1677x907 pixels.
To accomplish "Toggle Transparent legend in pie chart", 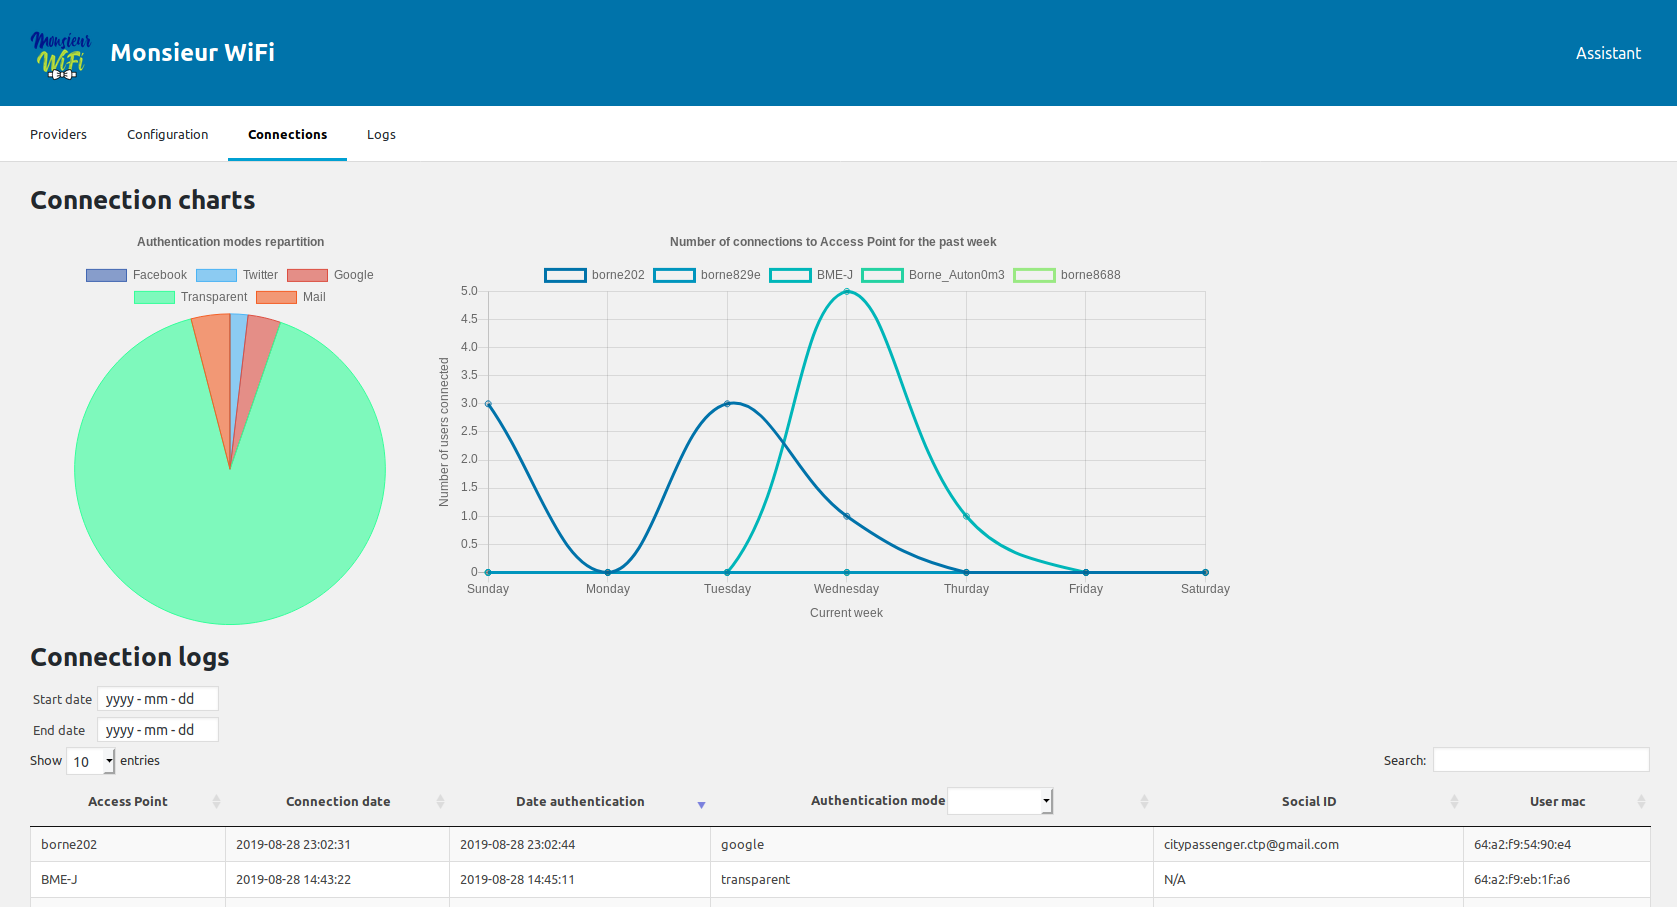I will coord(190,297).
